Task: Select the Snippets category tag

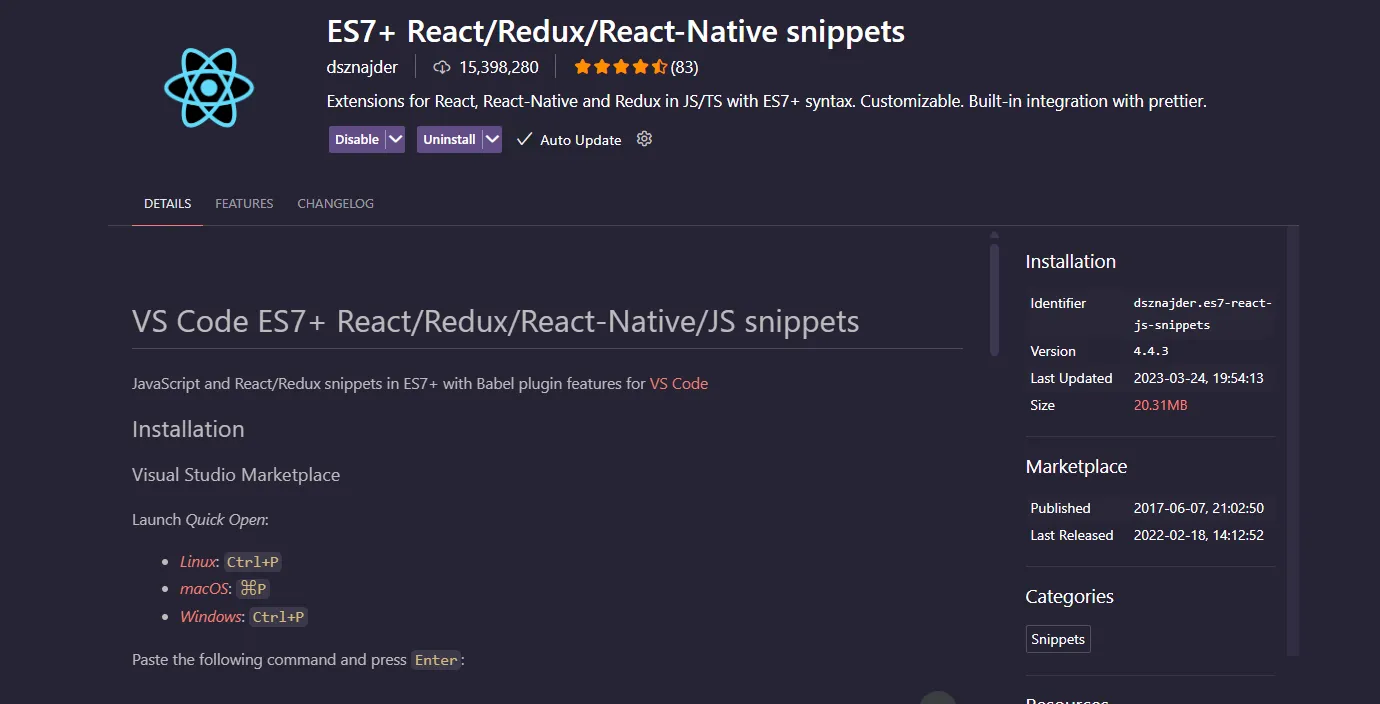Action: pyautogui.click(x=1057, y=639)
